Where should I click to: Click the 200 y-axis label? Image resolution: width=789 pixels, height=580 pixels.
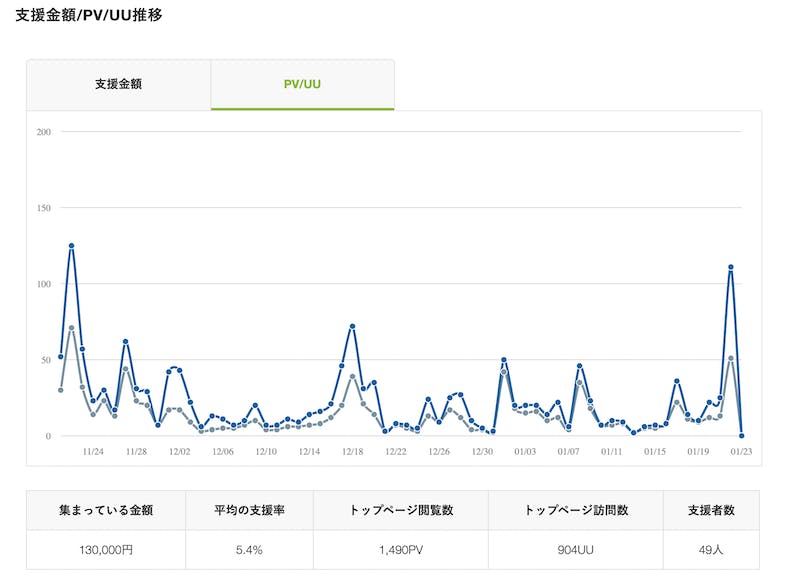click(43, 131)
